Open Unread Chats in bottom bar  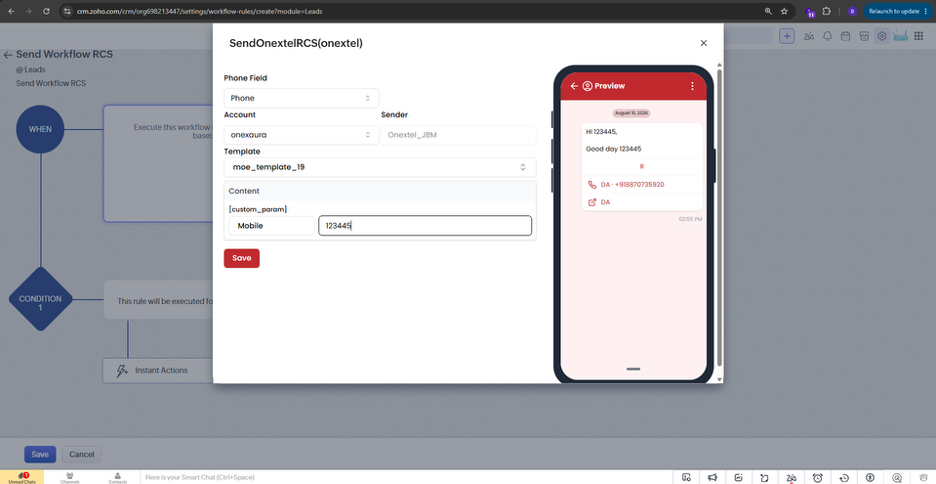tap(22, 477)
